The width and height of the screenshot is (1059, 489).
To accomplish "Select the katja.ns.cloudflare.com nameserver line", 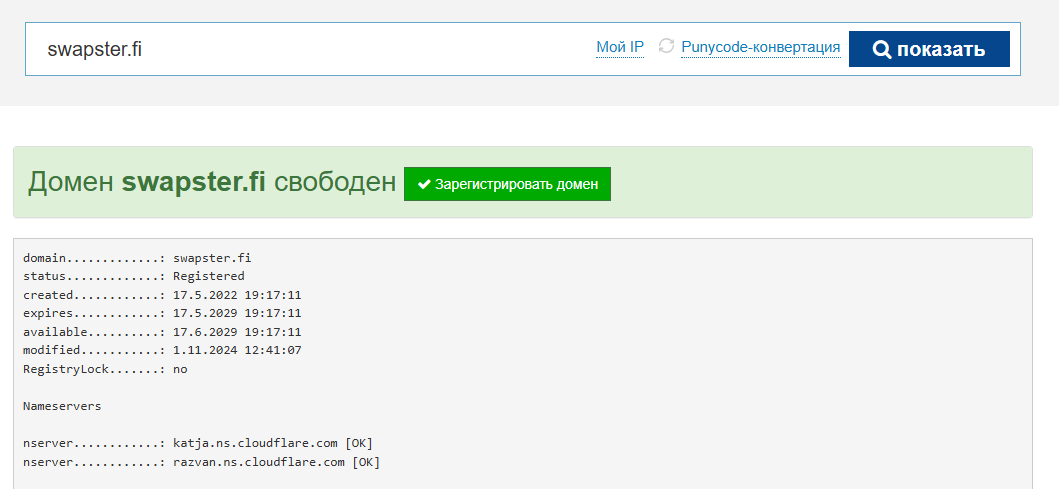I will tap(198, 443).
